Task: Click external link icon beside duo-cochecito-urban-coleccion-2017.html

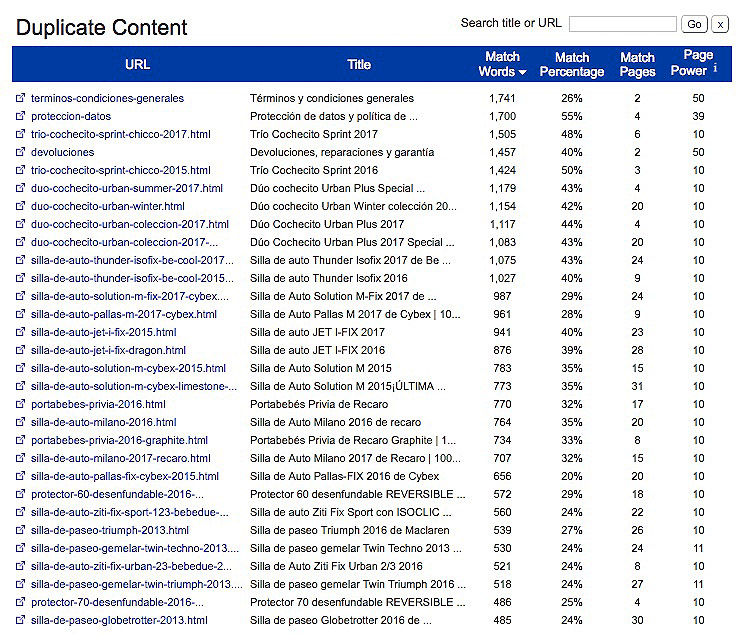Action: (20, 224)
